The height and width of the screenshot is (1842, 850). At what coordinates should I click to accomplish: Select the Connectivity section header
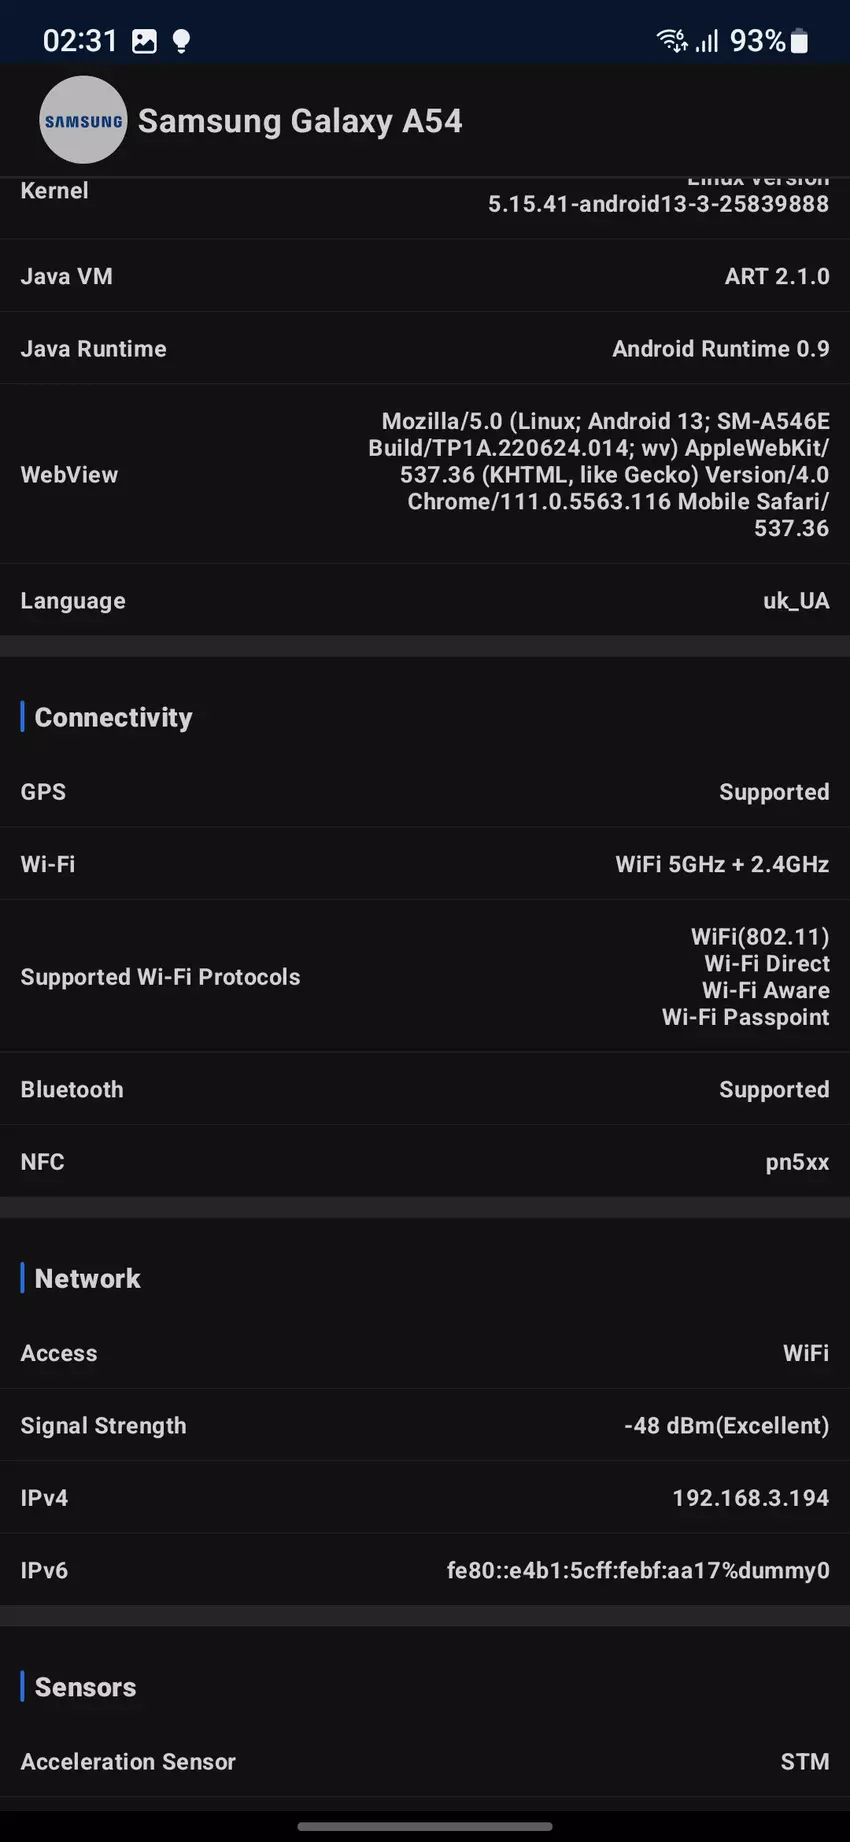click(x=113, y=718)
